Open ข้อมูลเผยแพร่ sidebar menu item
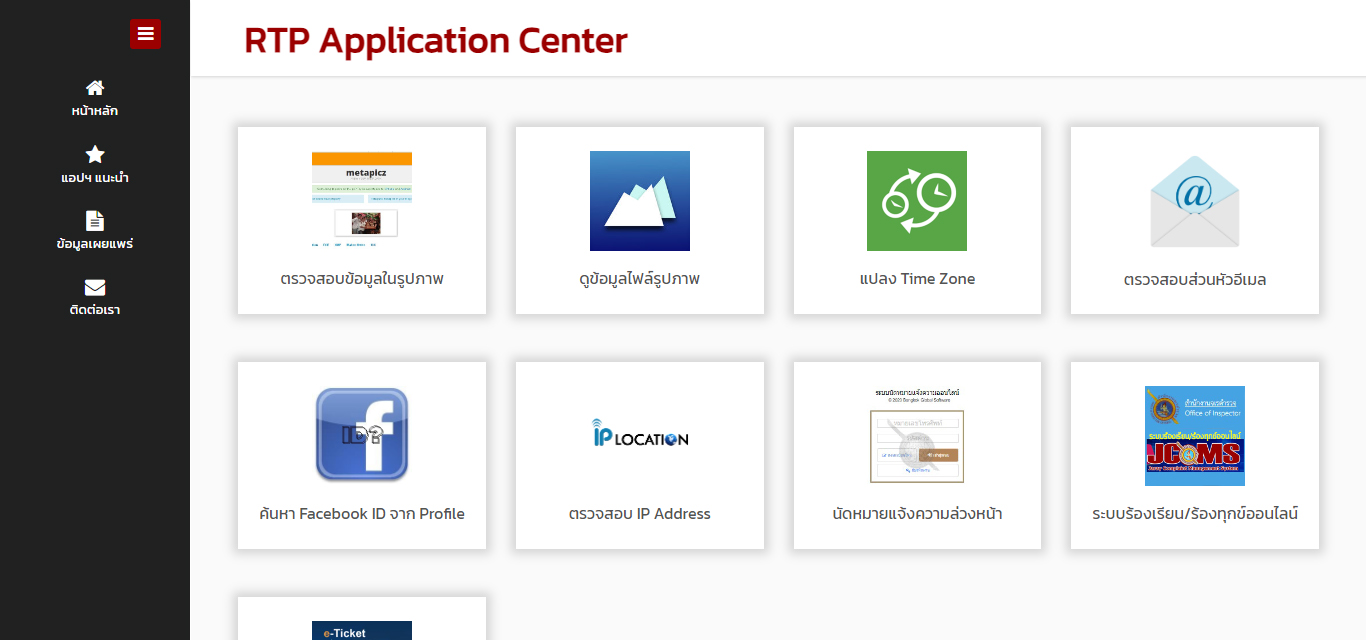 pyautogui.click(x=95, y=244)
